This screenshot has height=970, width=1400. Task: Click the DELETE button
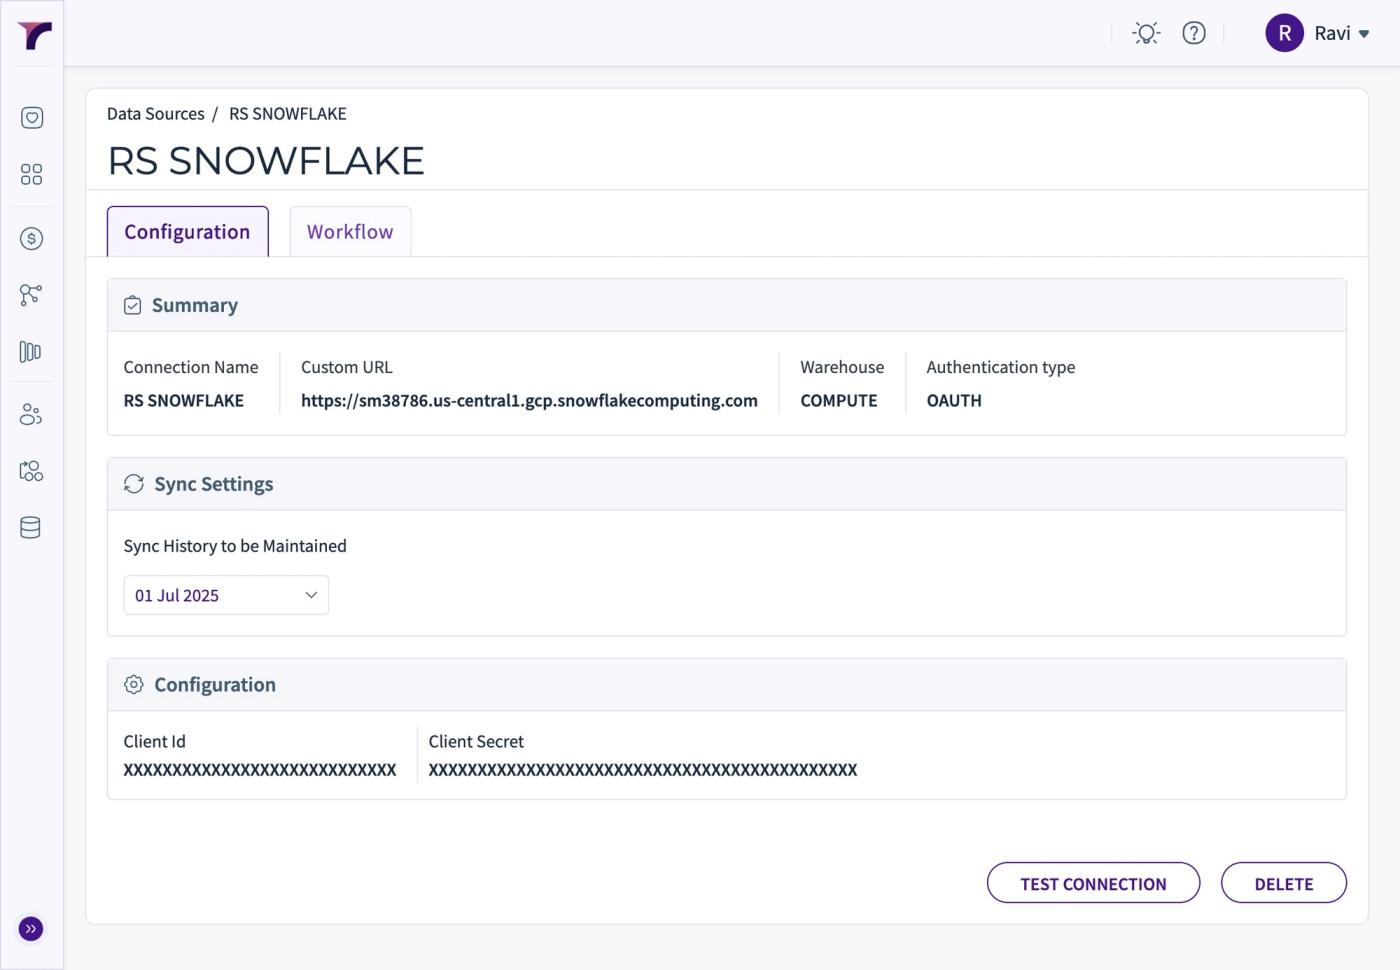point(1284,883)
